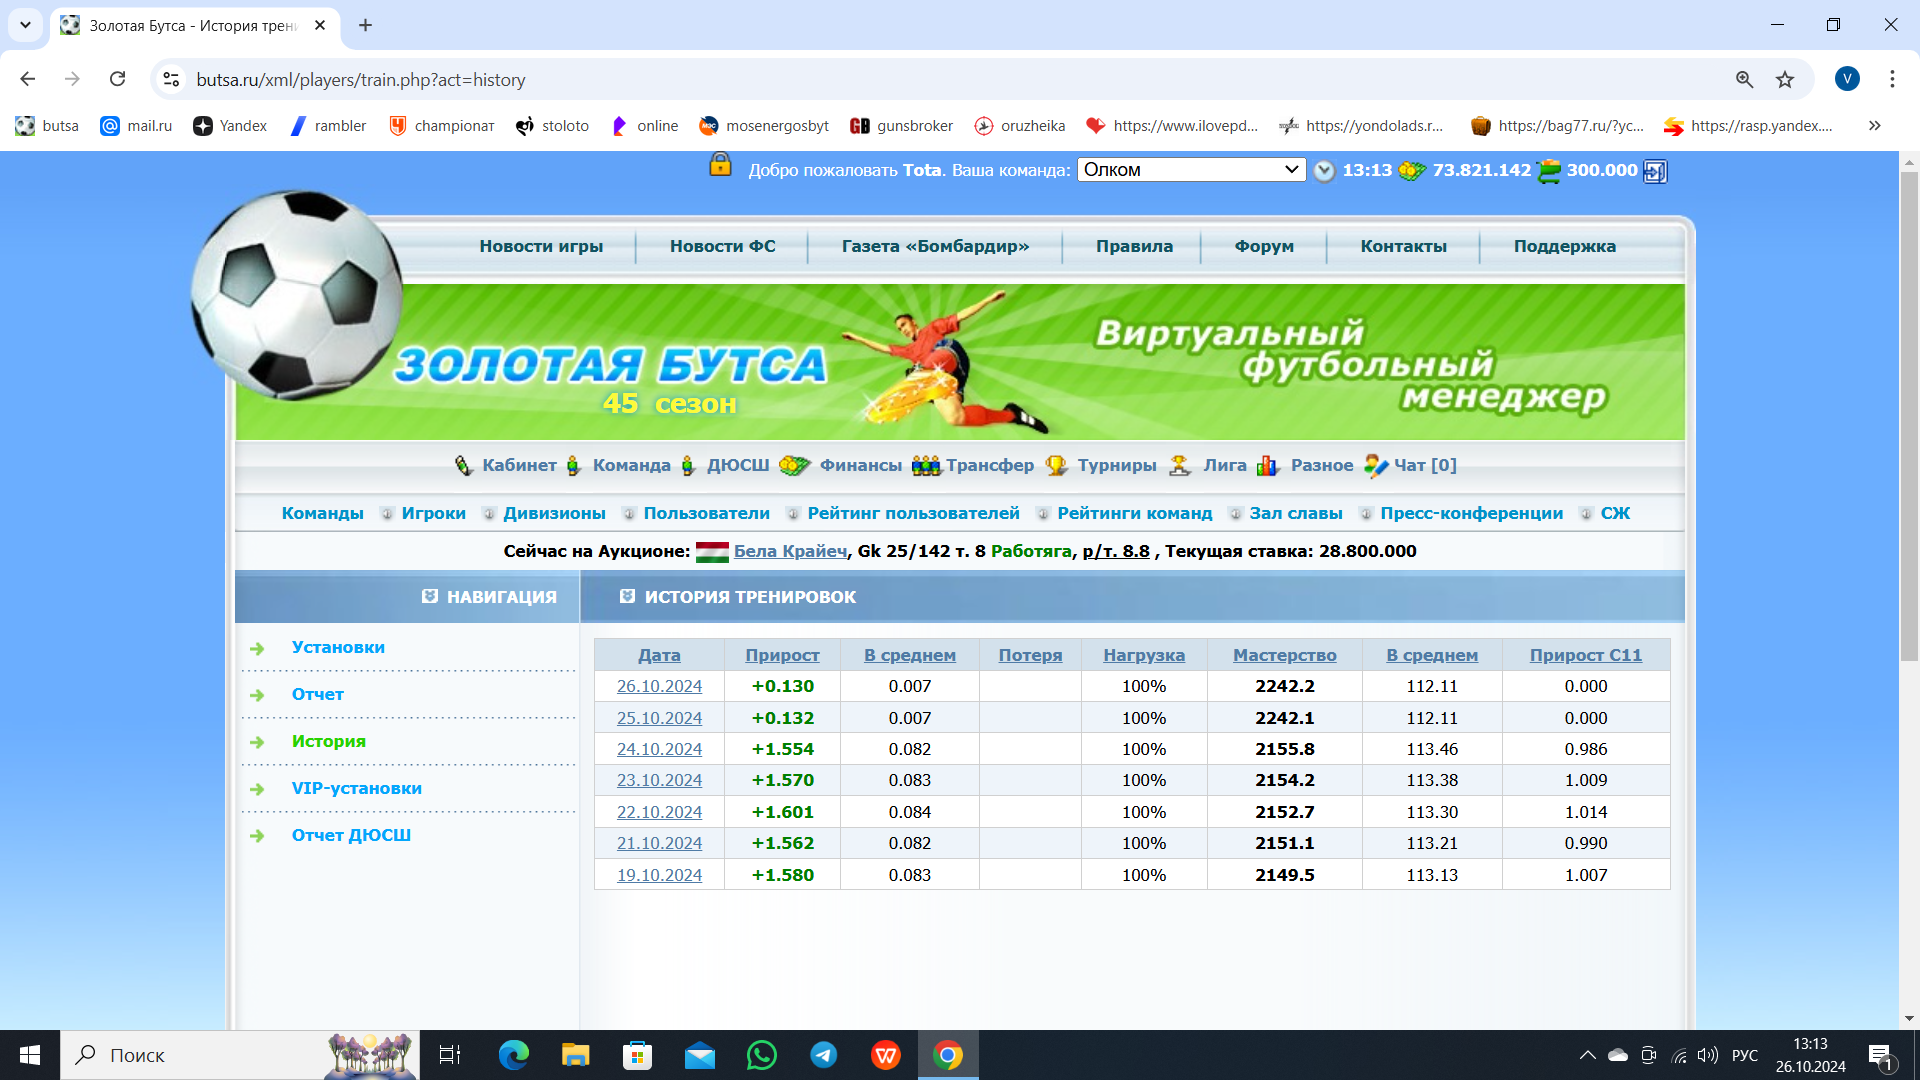Screen dimensions: 1920x1080
Task: Click the soccer ball site logo
Action: [297, 295]
